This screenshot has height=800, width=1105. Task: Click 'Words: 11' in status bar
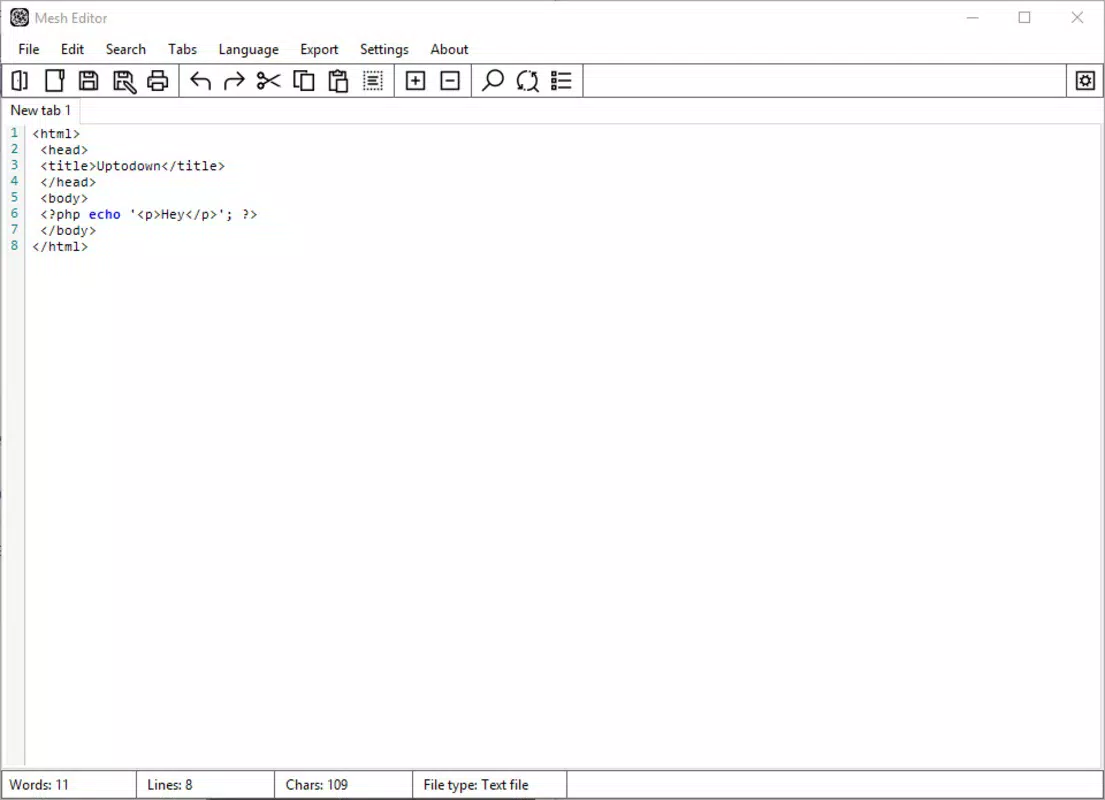(x=39, y=784)
